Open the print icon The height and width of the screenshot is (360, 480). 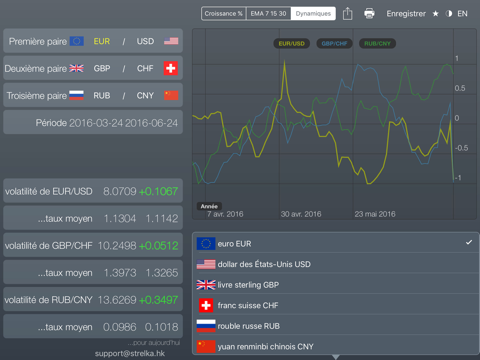[369, 14]
